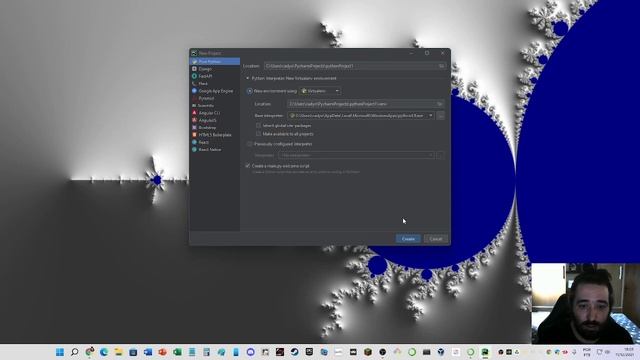The width and height of the screenshot is (640, 360).
Task: Toggle Create a main.py welcome script
Action: point(248,166)
